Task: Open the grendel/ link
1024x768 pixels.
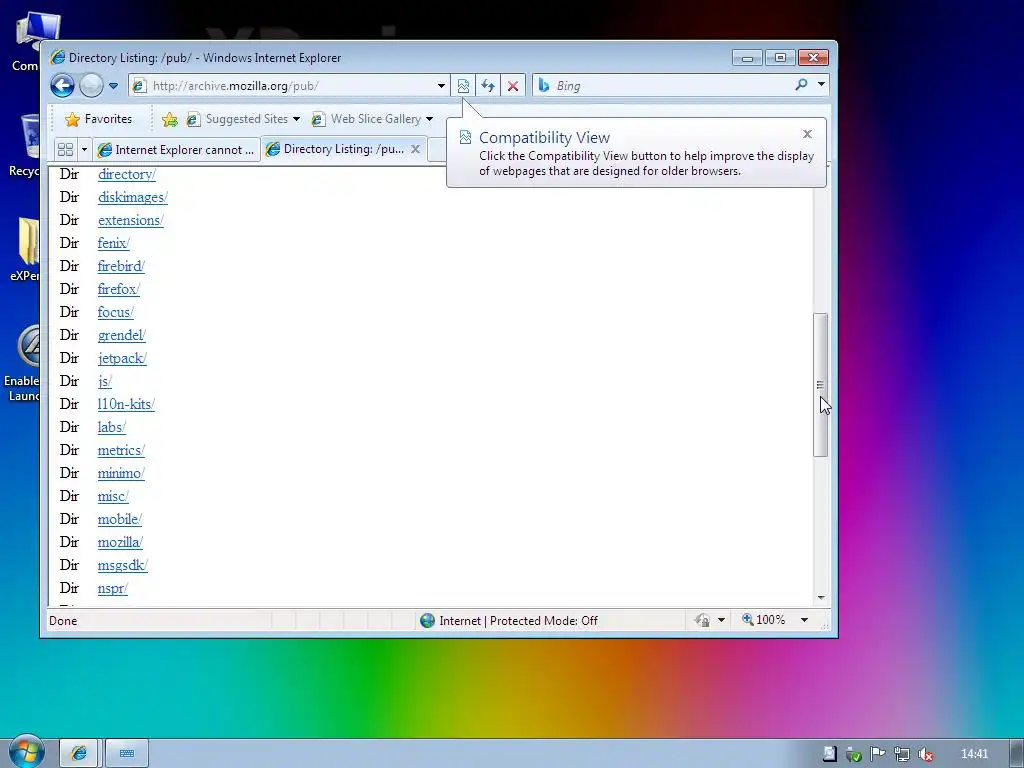Action: point(121,335)
